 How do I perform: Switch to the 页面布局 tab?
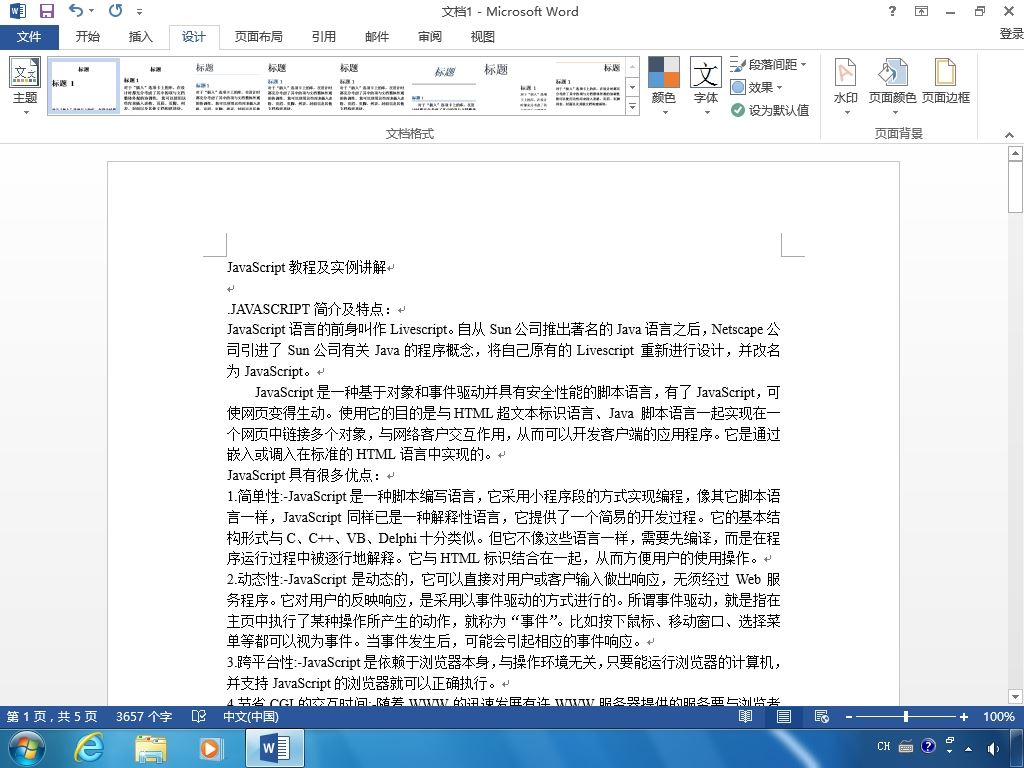[259, 37]
